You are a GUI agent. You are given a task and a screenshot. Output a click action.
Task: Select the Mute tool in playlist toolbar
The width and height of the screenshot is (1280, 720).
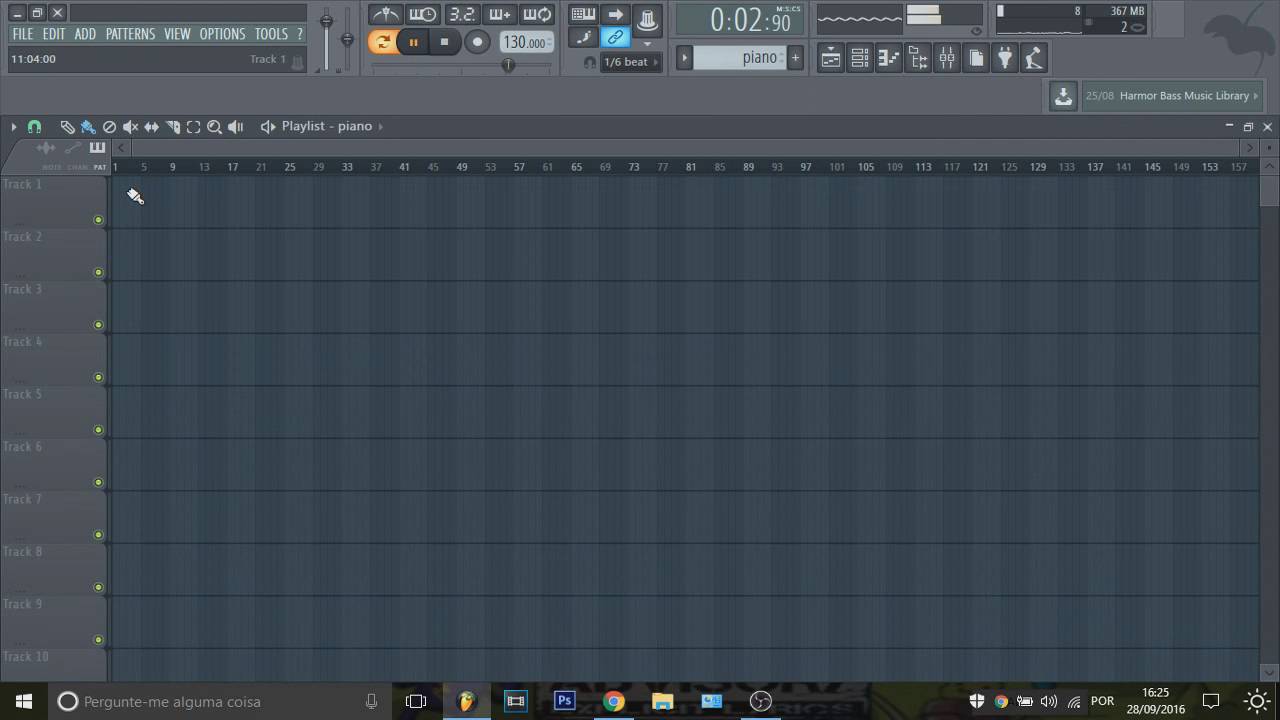click(130, 127)
